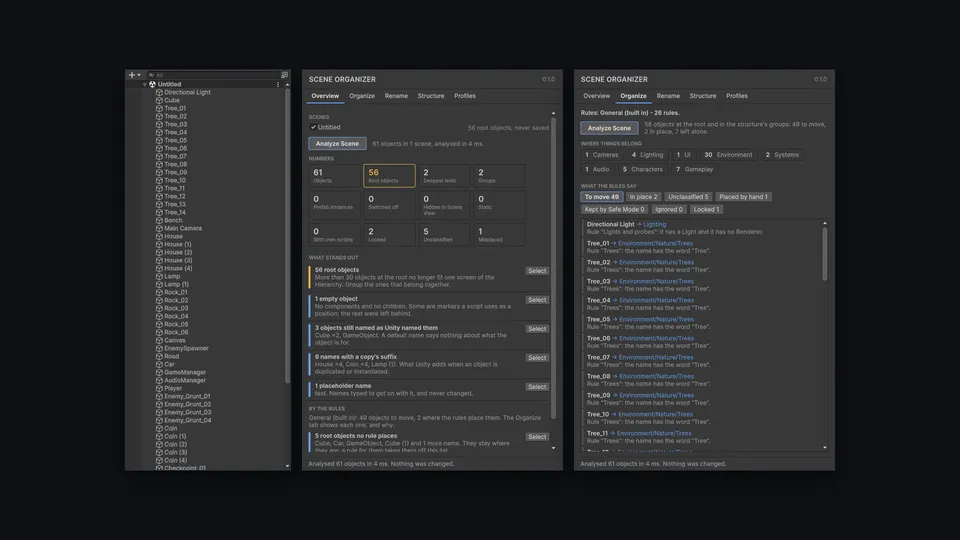960x540 pixels.
Task: Switch to Rename tab in left Scene Organizer
Action: point(396,96)
